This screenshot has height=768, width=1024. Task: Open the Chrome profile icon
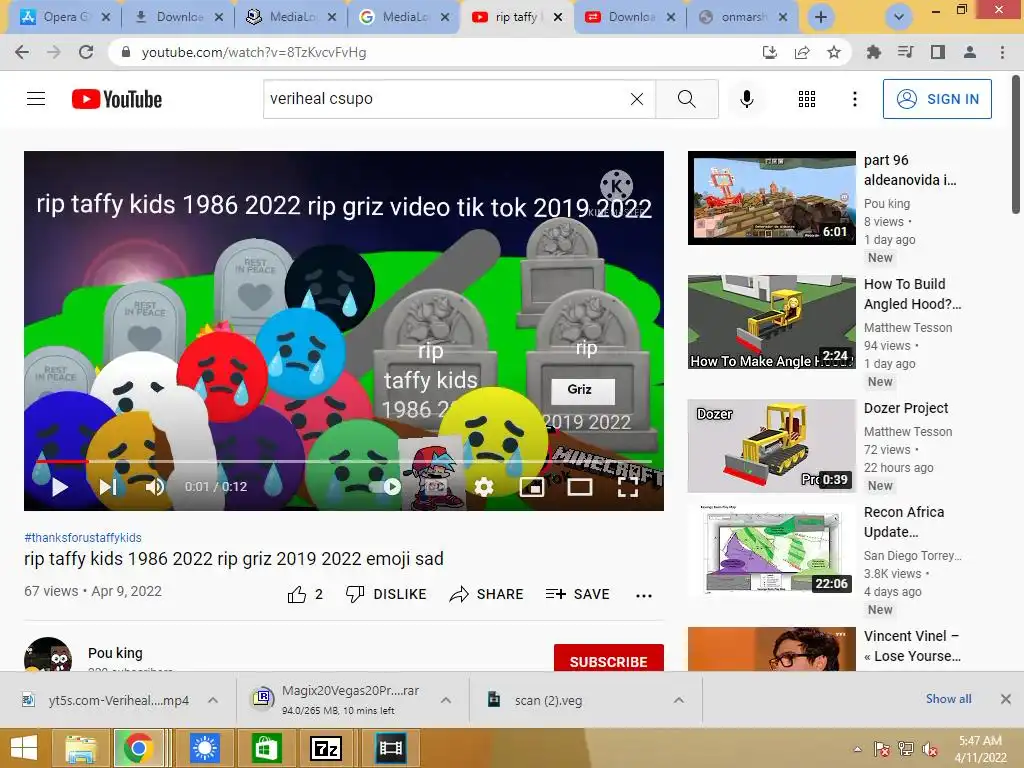click(x=970, y=52)
